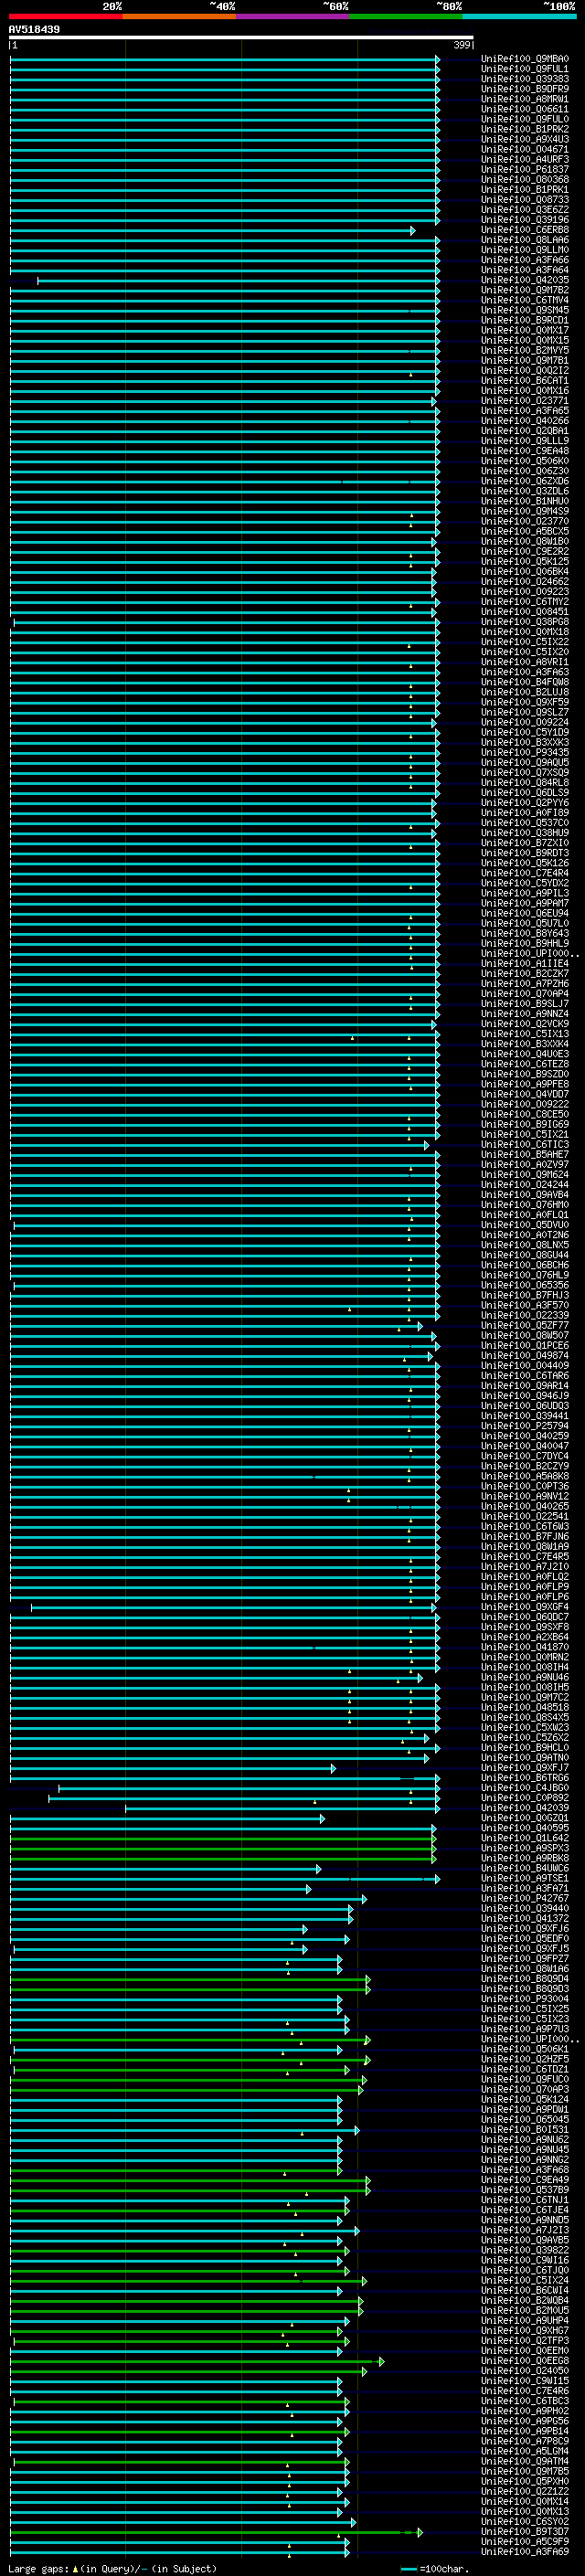The width and height of the screenshot is (585, 2576).
Task: Select hit label UniRef100_Q42035
Action: pos(525,280)
